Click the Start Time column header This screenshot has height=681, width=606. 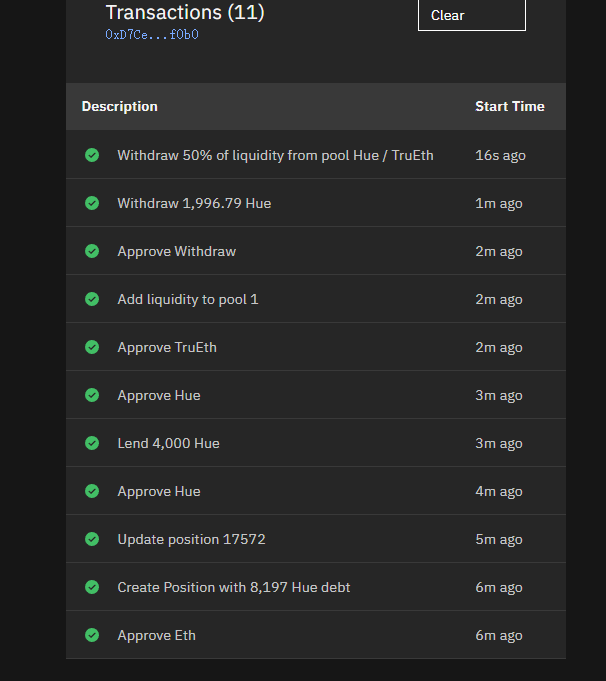tap(510, 106)
